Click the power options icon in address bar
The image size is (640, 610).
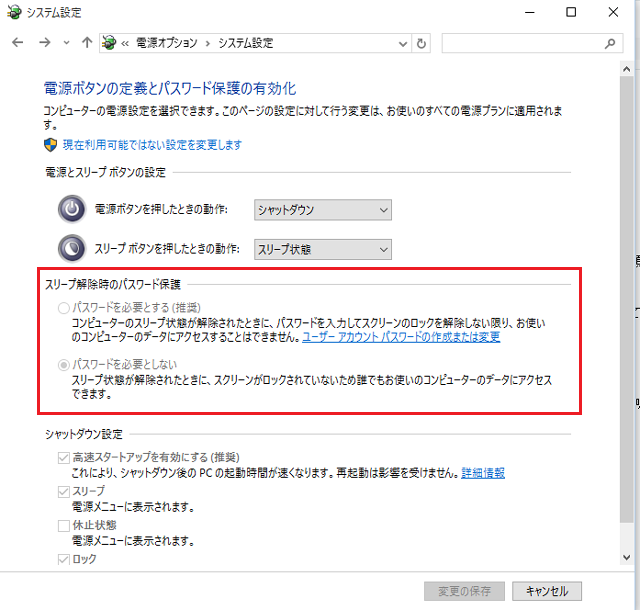109,42
